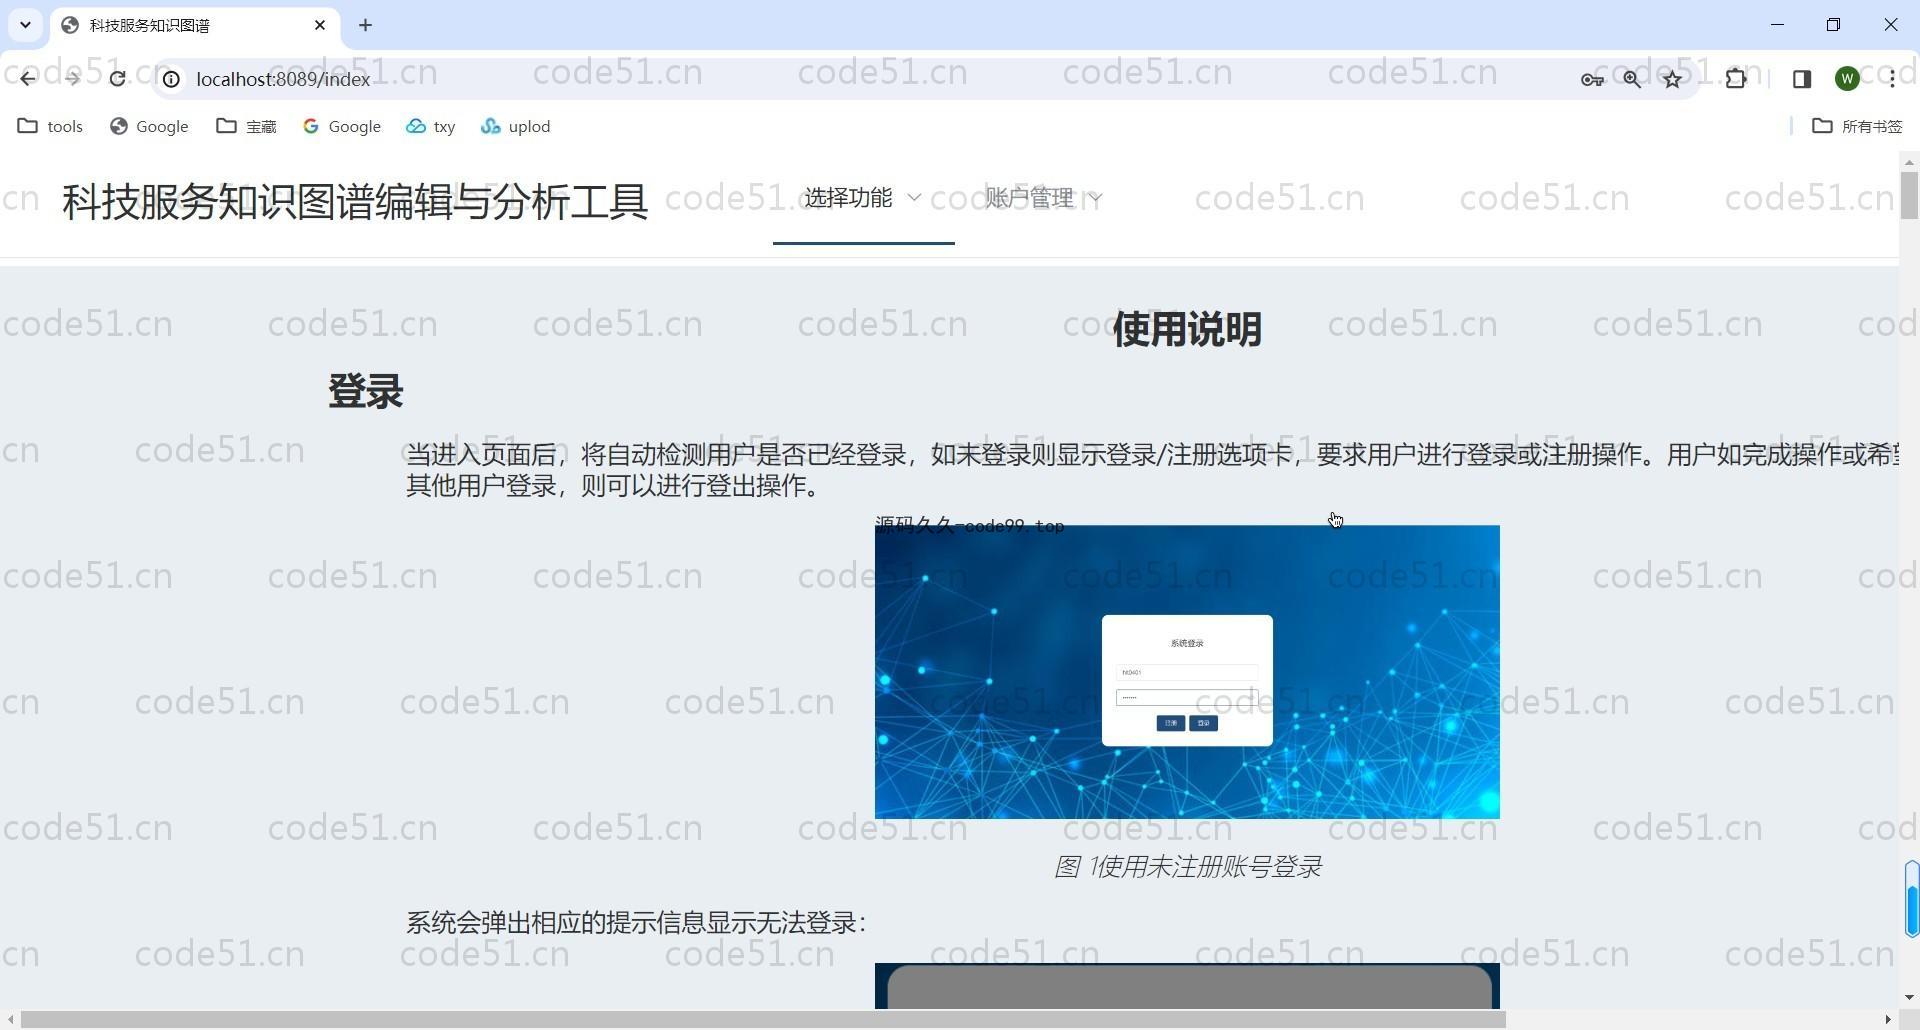Viewport: 1920px width, 1030px height.
Task: Click the login screenshot thumbnail image
Action: click(1187, 671)
